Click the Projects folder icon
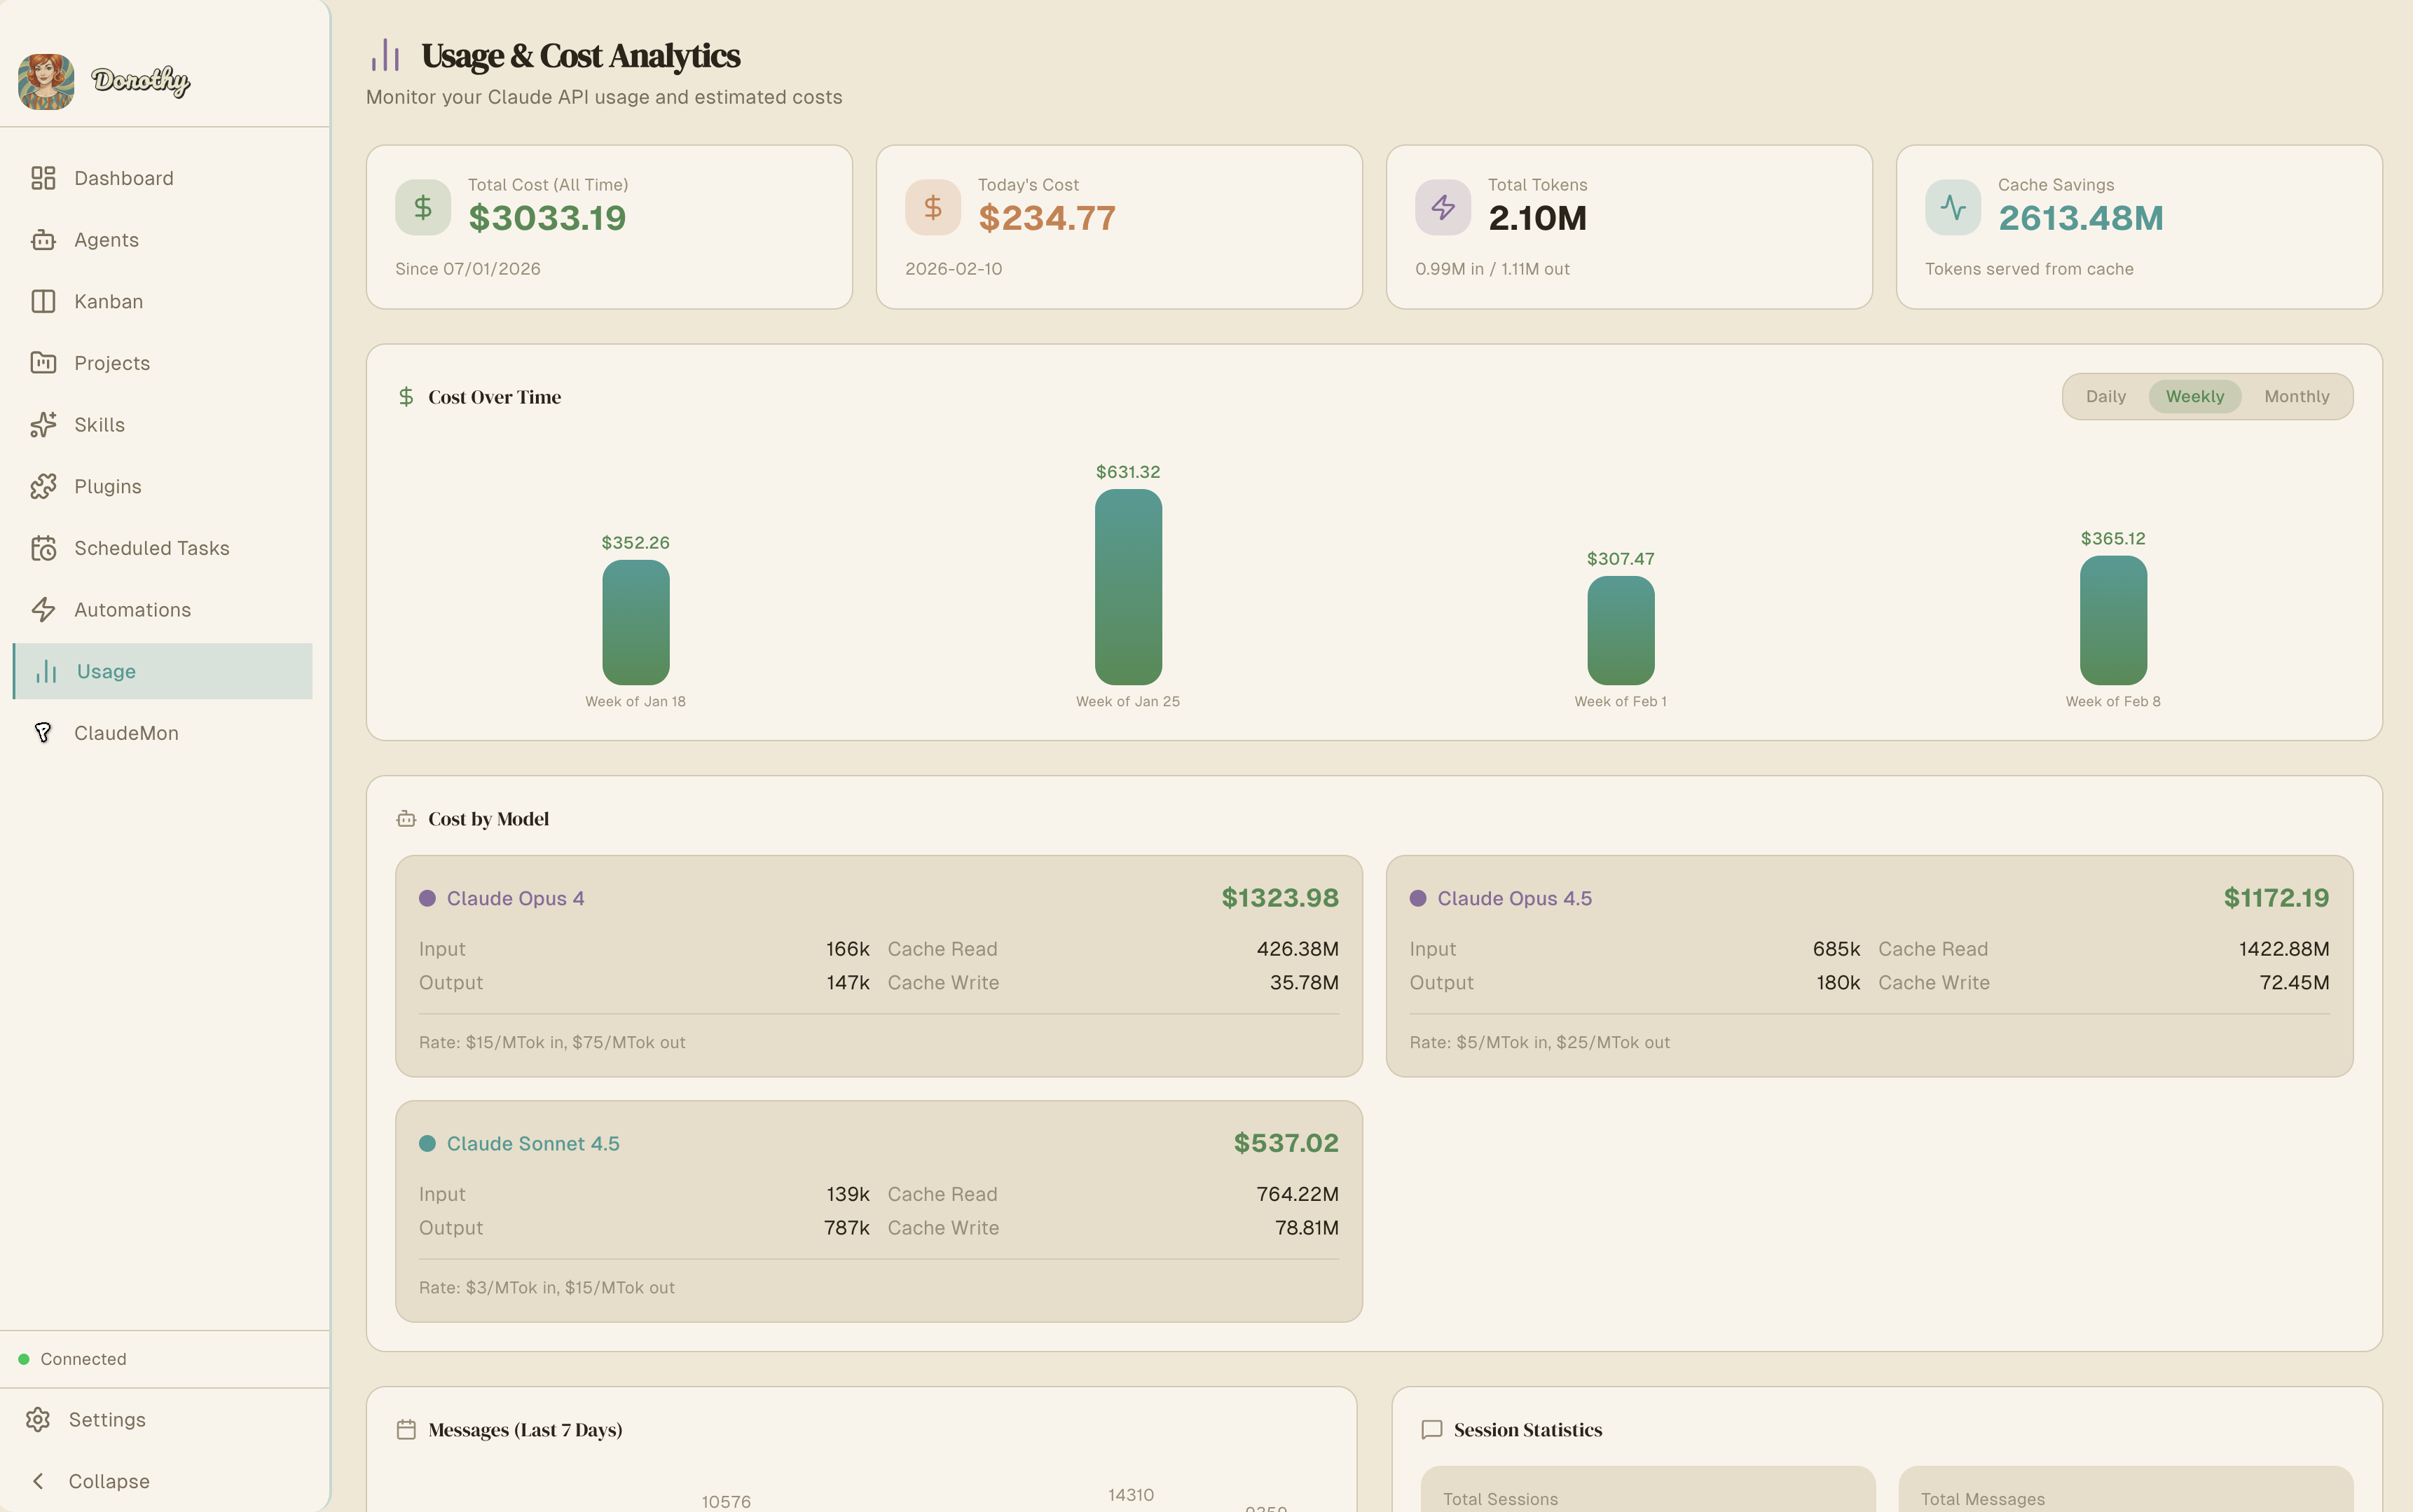 tap(43, 363)
